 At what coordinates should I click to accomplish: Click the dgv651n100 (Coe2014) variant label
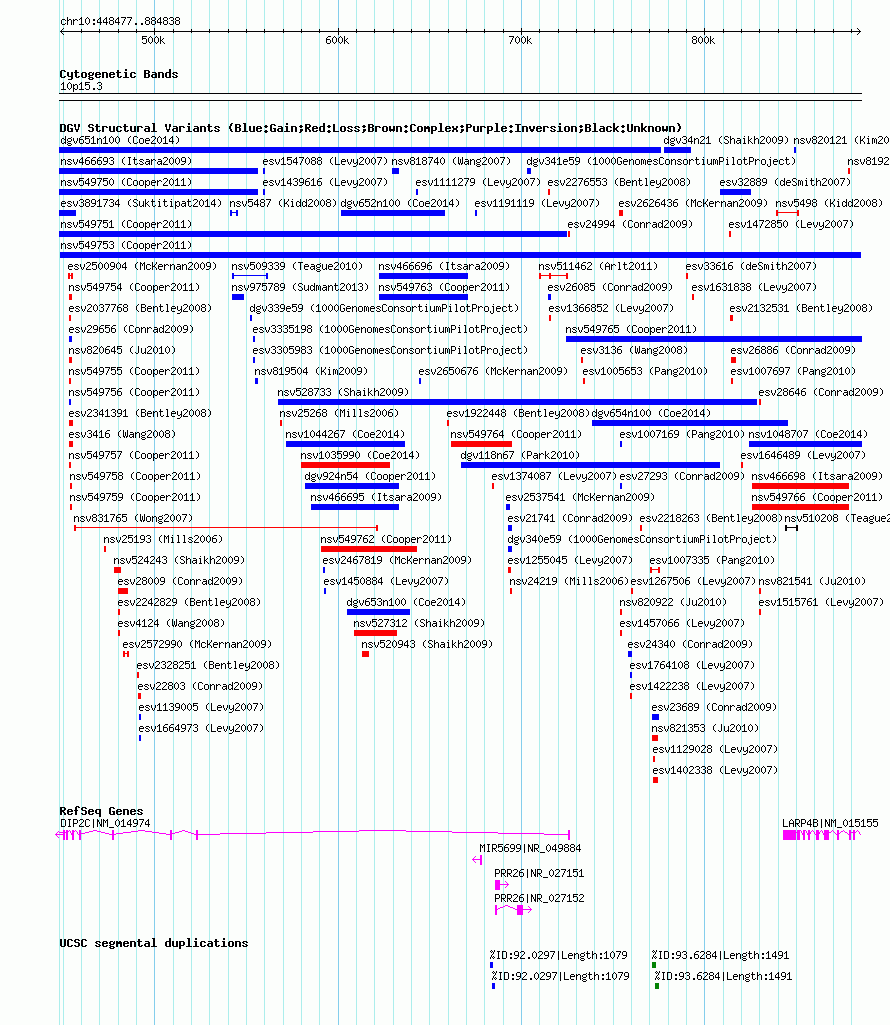click(120, 141)
